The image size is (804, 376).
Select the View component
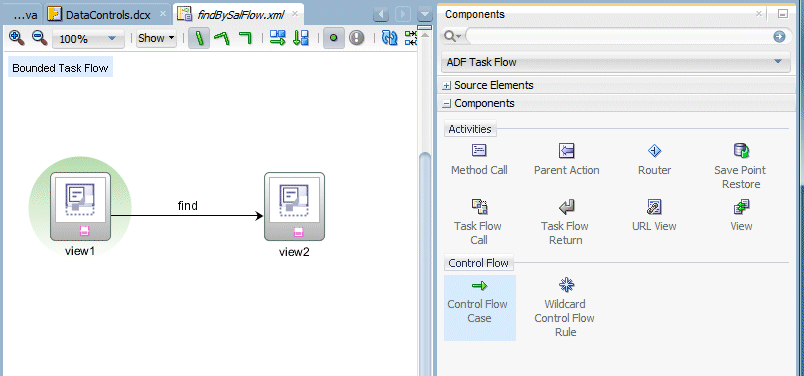click(x=741, y=216)
